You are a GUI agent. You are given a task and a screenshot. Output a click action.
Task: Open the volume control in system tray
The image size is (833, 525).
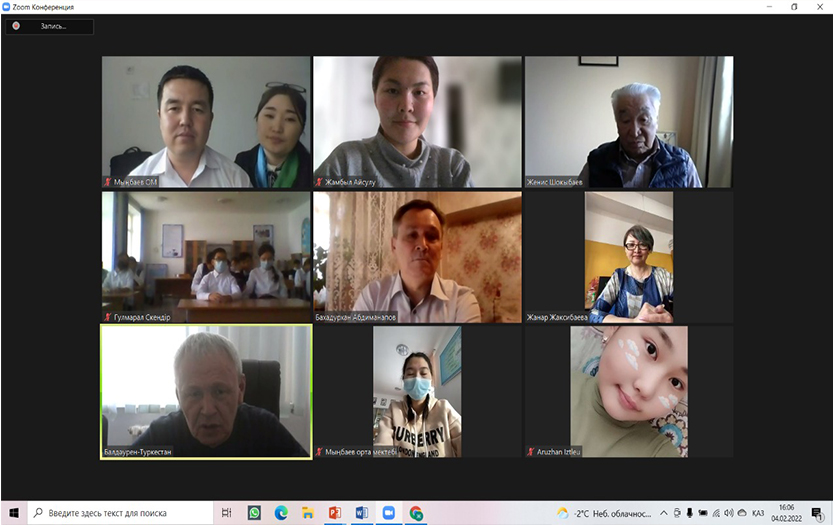[x=728, y=513]
